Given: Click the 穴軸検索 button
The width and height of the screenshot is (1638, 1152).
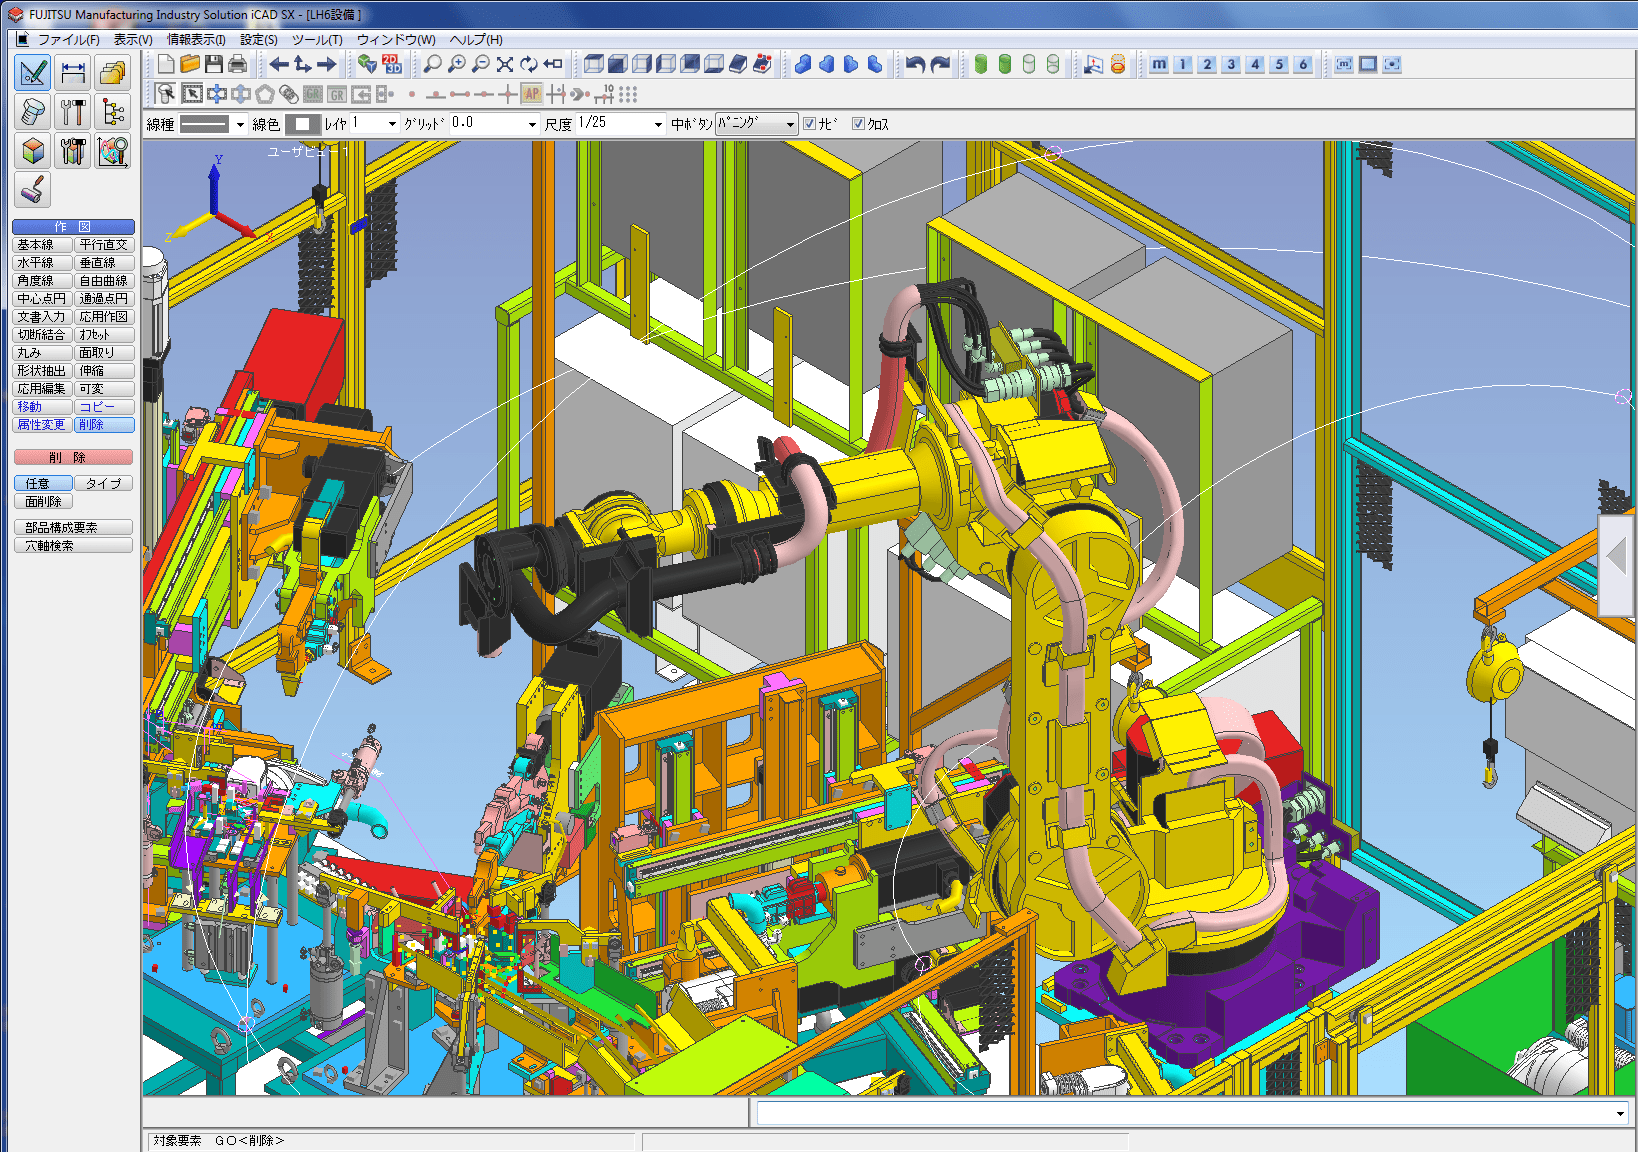Looking at the screenshot, I should coord(73,545).
